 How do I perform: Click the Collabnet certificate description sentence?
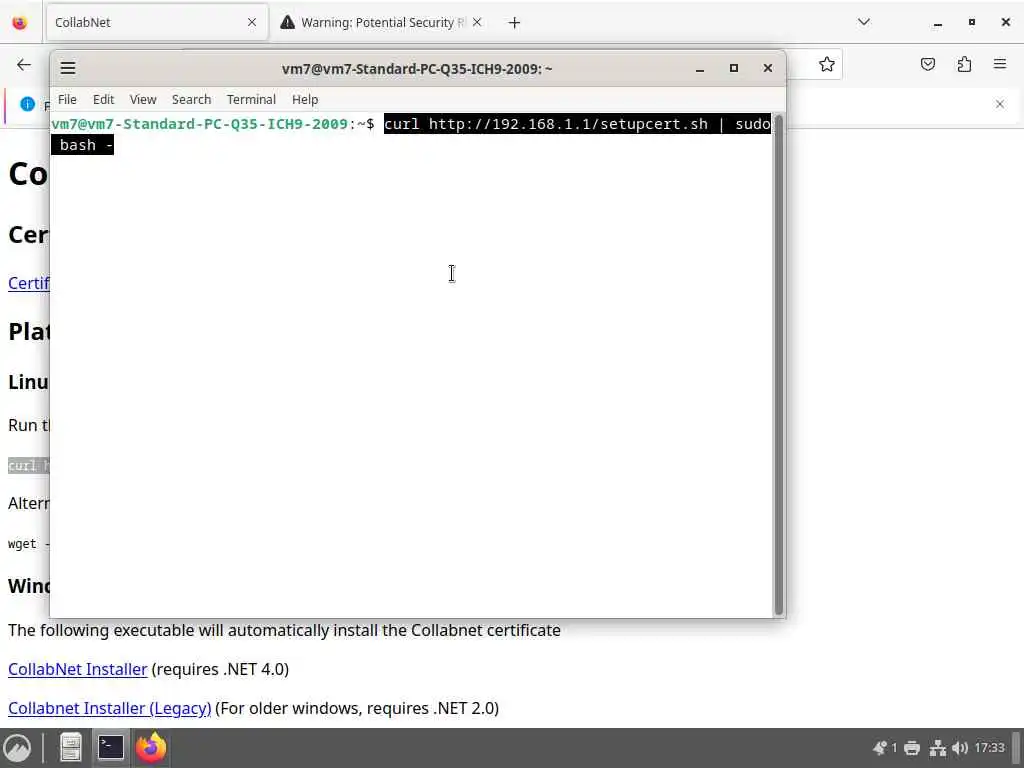coord(284,630)
